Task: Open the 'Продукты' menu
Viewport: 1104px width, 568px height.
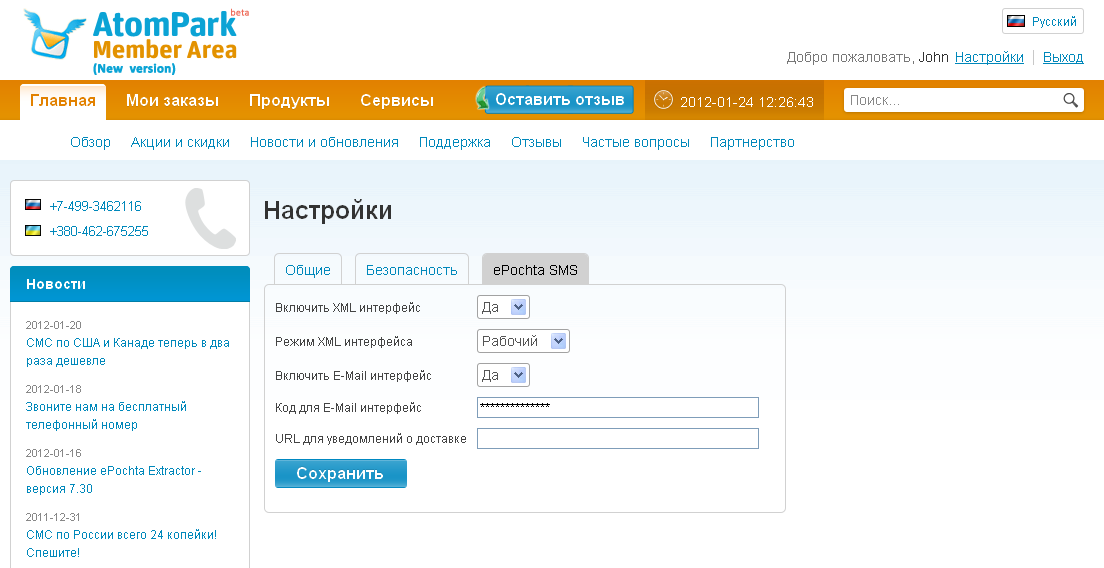Action: 289,100
